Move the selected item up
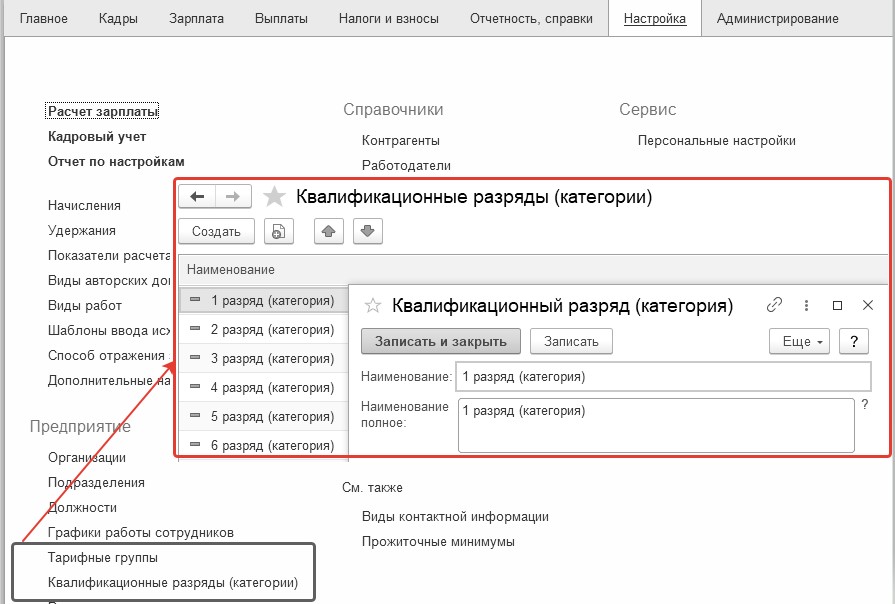Image resolution: width=895 pixels, height=604 pixels. point(329,231)
